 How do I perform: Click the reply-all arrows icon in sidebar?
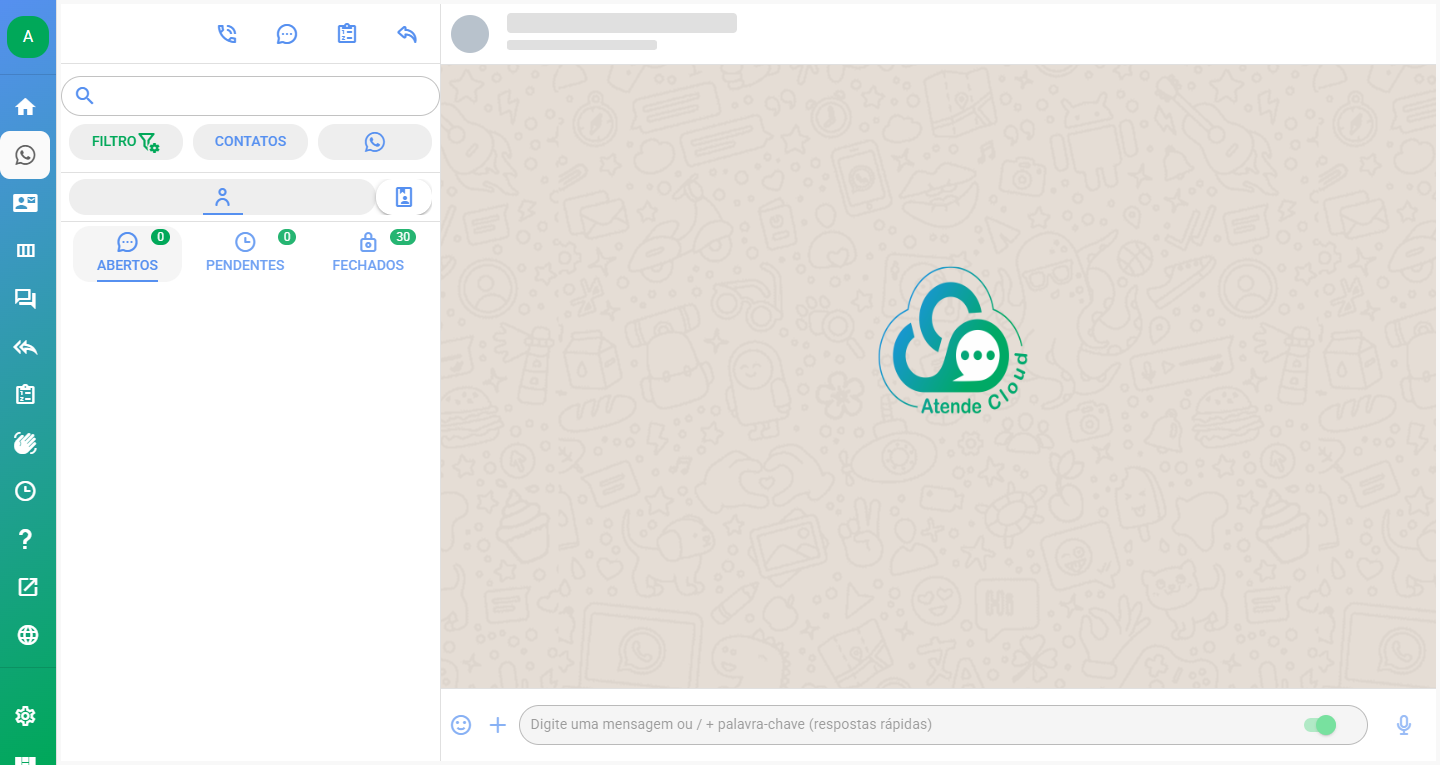coord(26,347)
